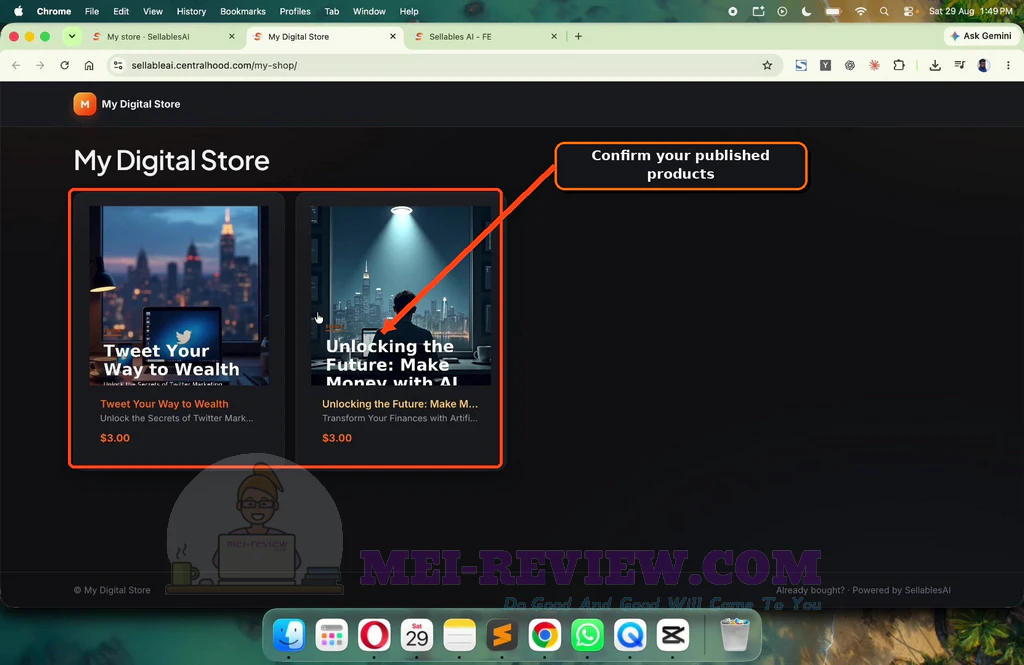Bookmark this page with the star icon
Screen dimensions: 1024x665
click(767, 65)
